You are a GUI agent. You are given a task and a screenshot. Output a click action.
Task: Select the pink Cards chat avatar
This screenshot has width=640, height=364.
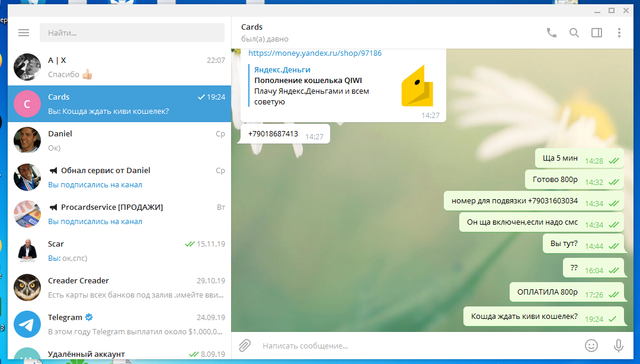(27, 104)
